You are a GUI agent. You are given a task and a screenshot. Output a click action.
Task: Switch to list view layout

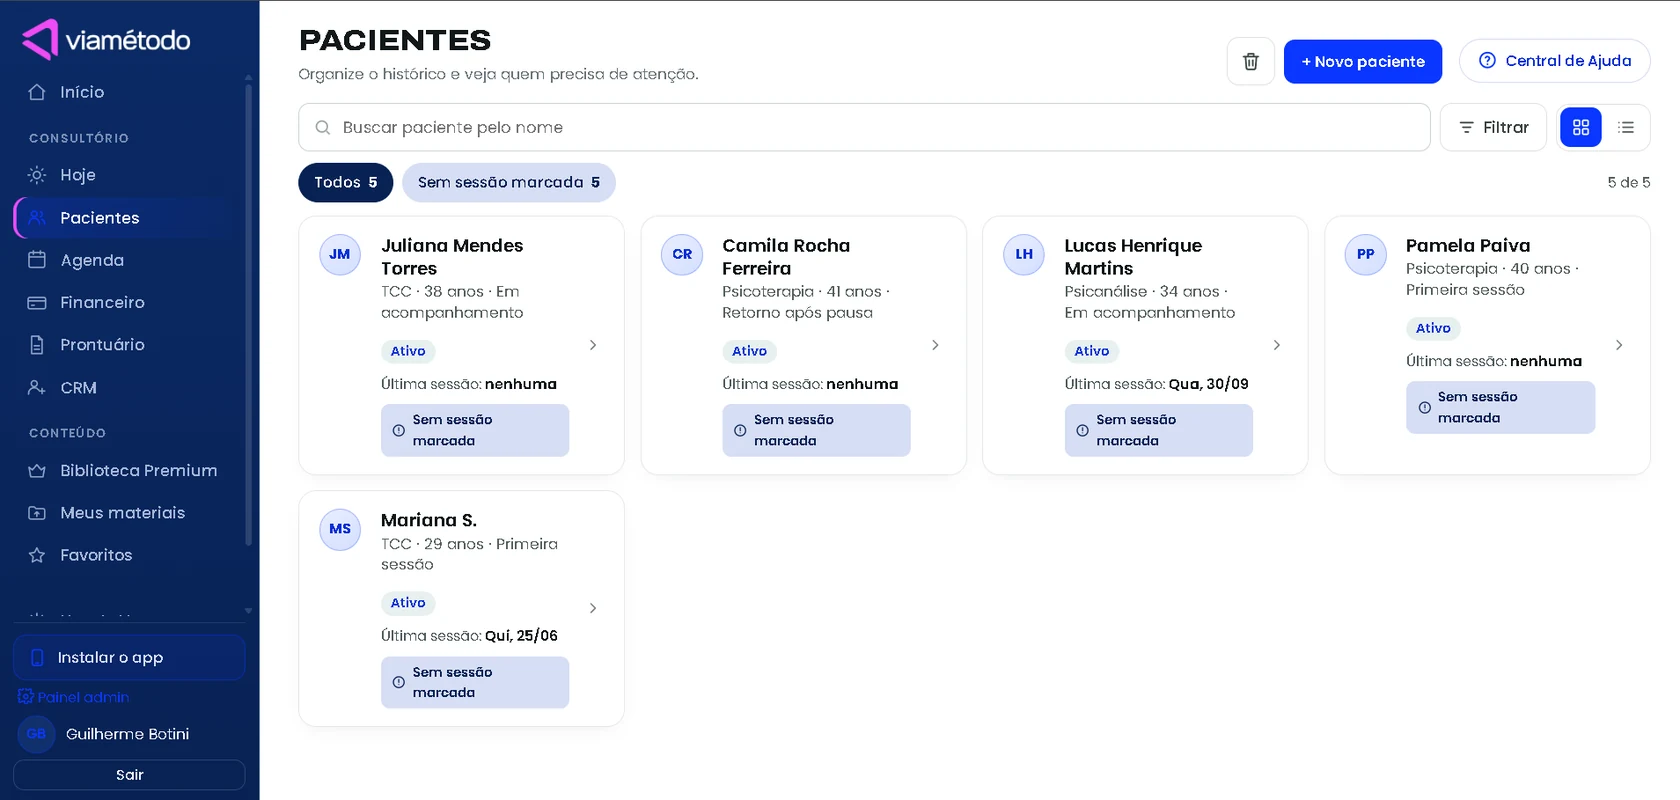1626,127
